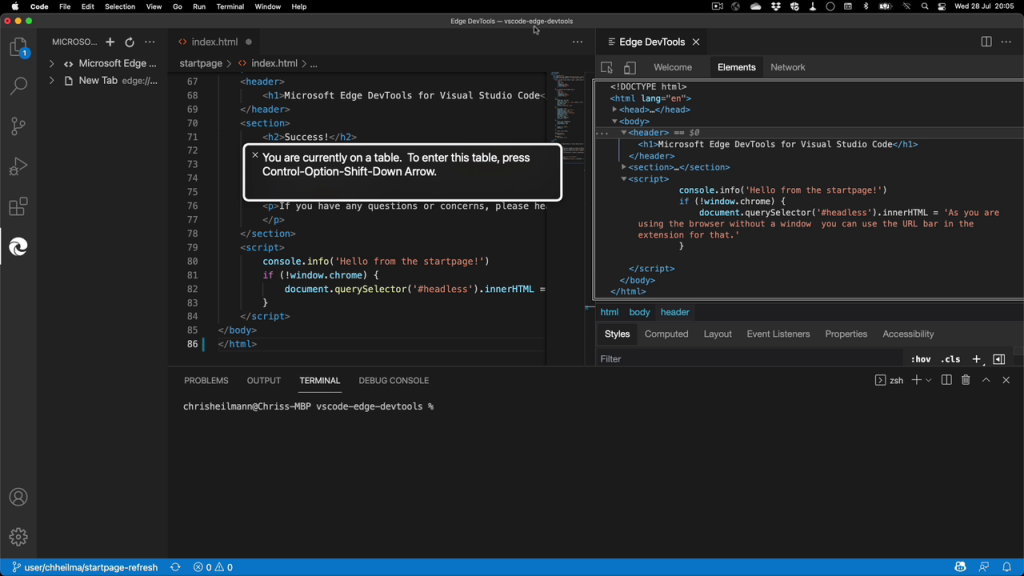Click the branch name in status bar

coord(85,567)
